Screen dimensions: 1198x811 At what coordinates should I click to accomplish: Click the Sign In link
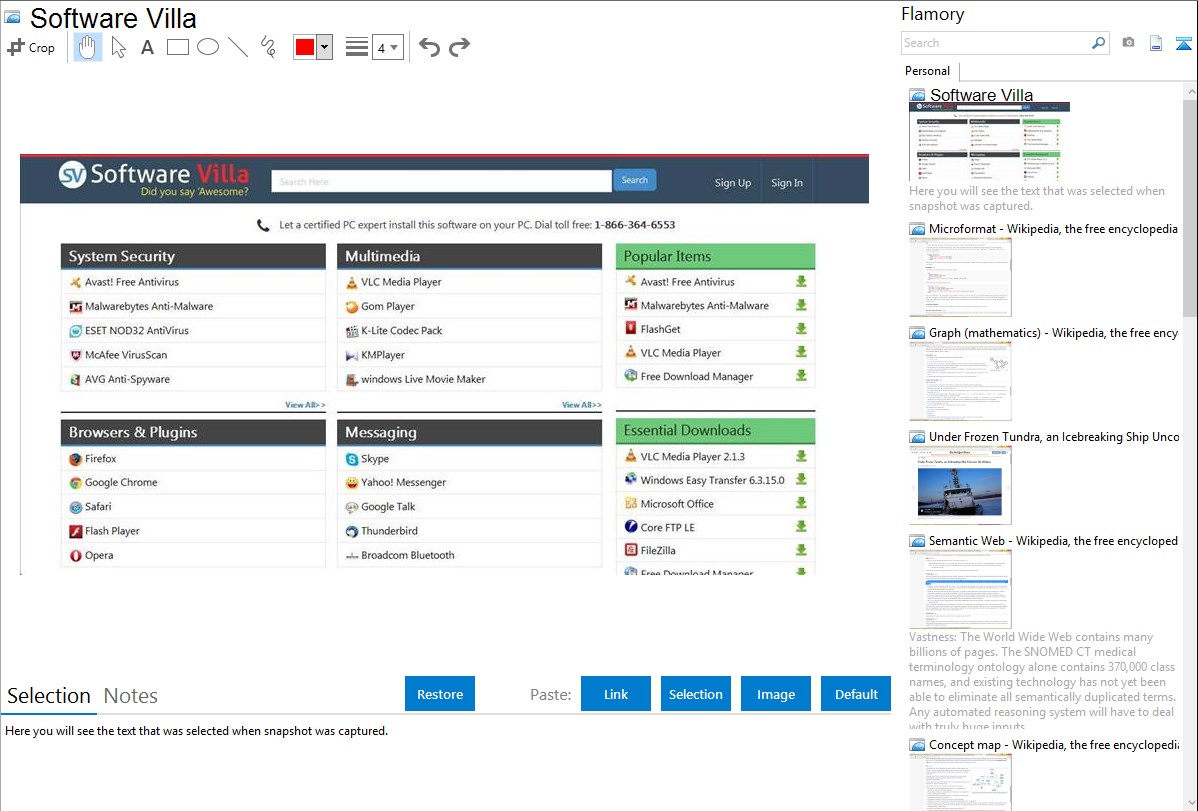point(787,183)
